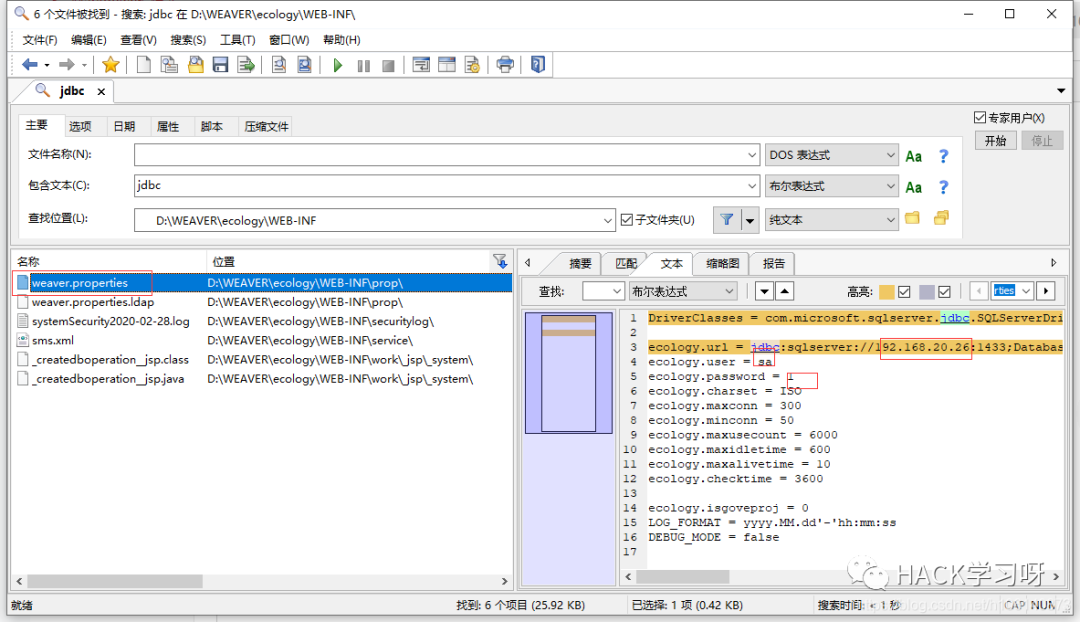Select sms.xml in the results list
This screenshot has width=1080, height=622.
click(x=53, y=340)
